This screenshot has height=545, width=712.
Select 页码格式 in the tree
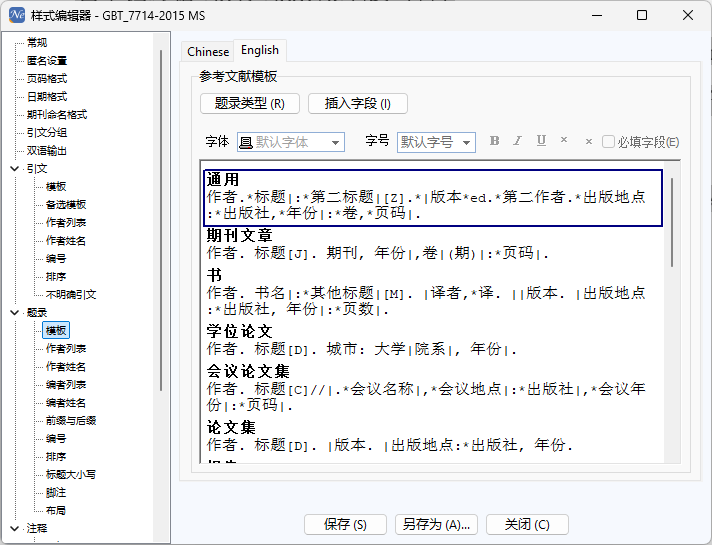[47, 79]
